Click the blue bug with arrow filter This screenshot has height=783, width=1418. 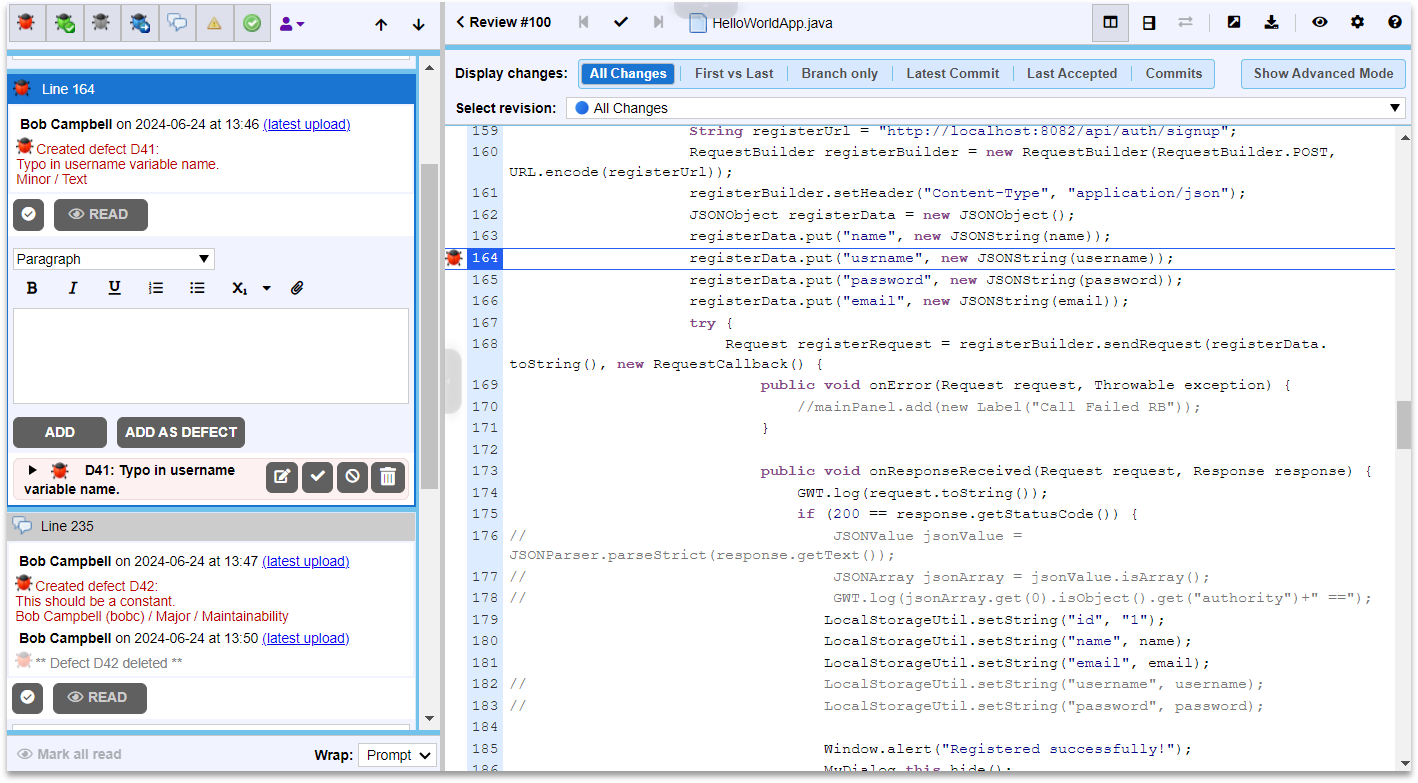tap(140, 23)
